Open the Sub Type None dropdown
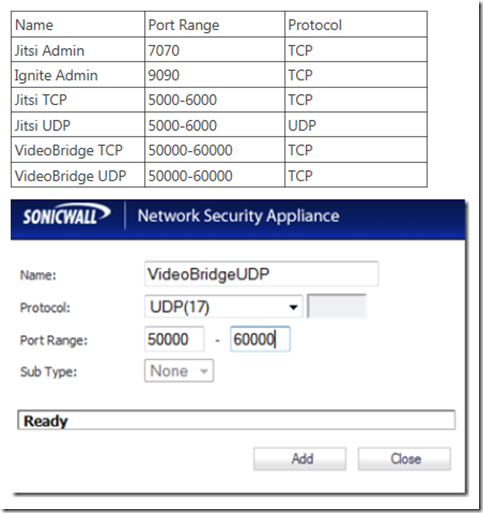The image size is (483, 513). pyautogui.click(x=179, y=371)
